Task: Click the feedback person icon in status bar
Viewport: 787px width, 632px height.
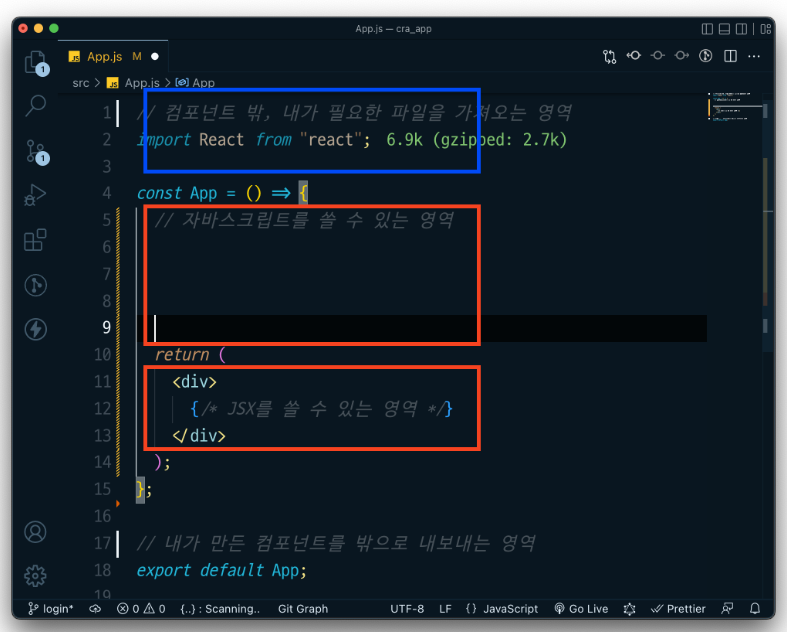Action: [x=727, y=609]
